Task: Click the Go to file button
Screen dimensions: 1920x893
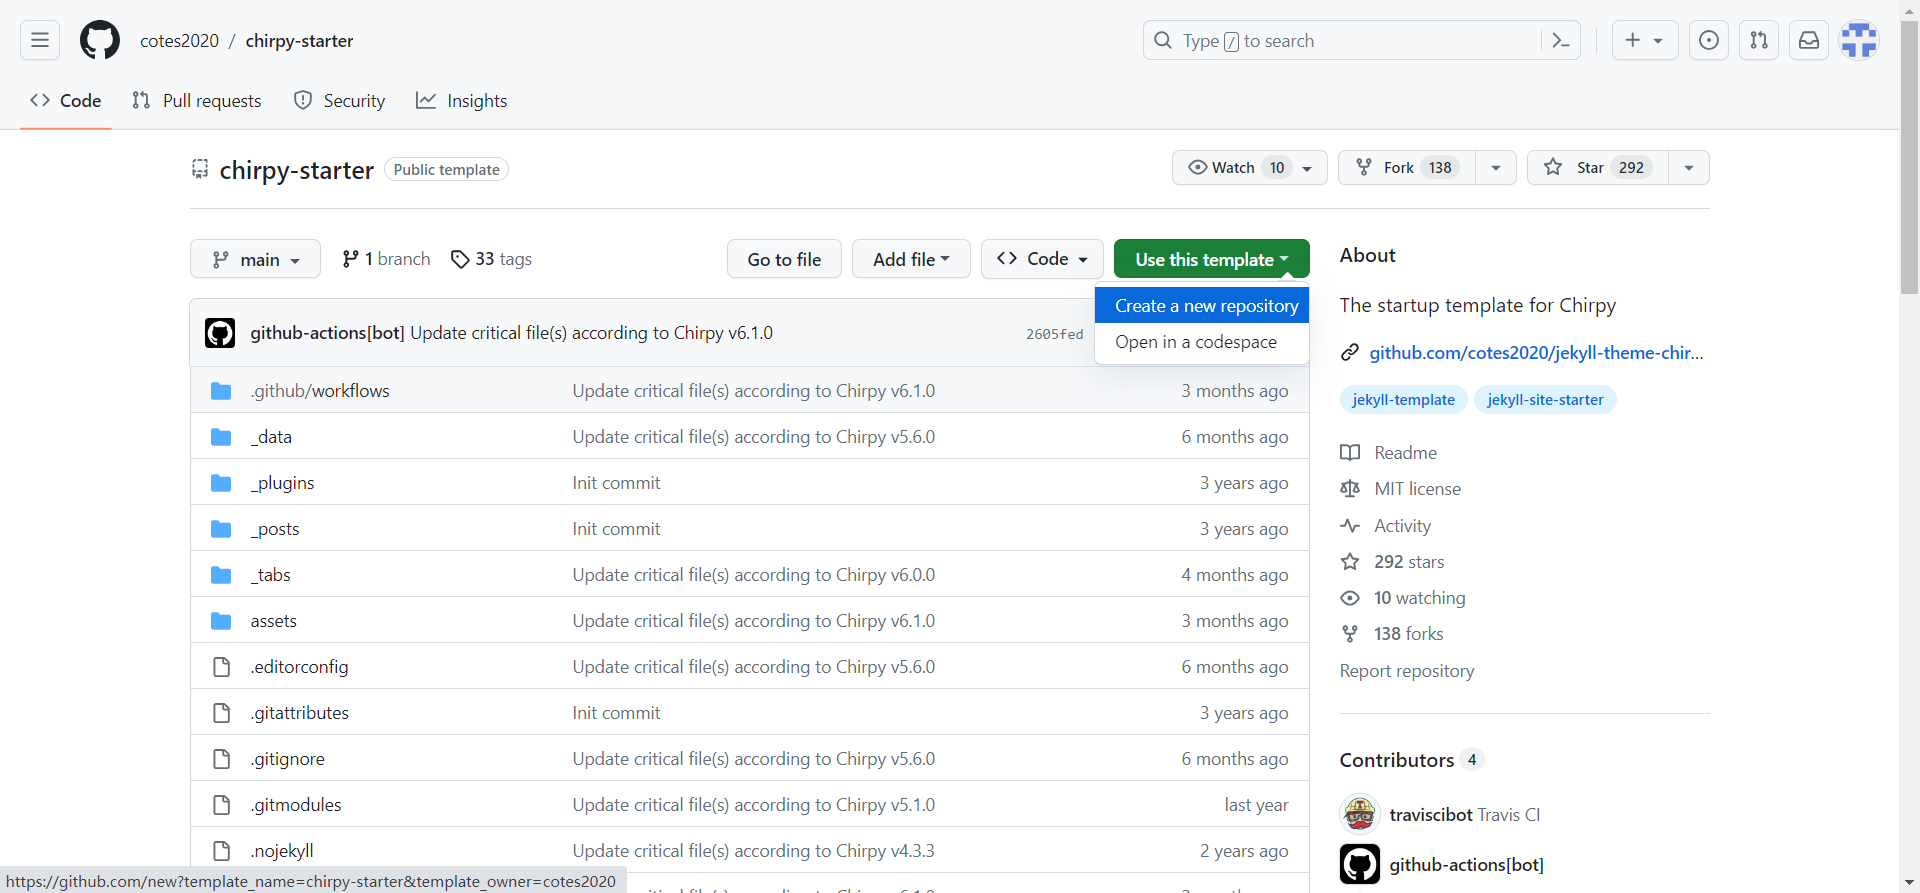Action: [x=784, y=259]
